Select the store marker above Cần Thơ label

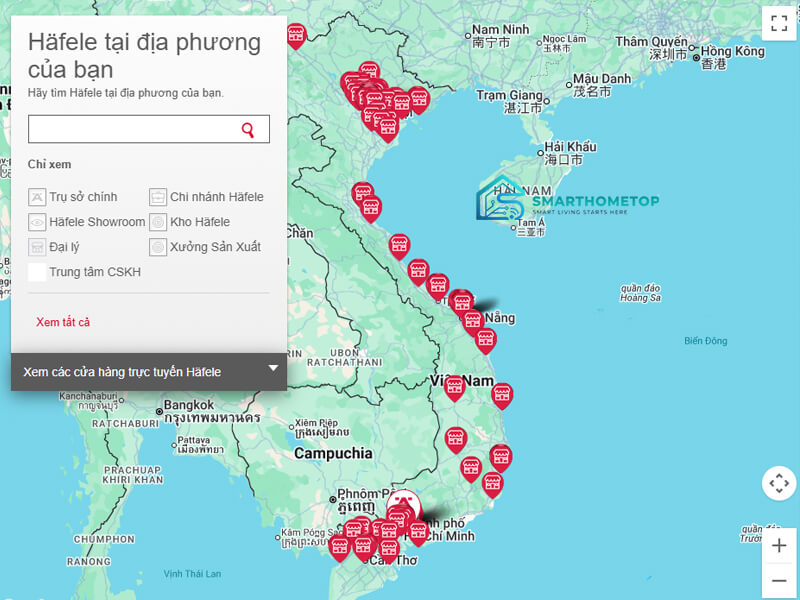click(388, 550)
